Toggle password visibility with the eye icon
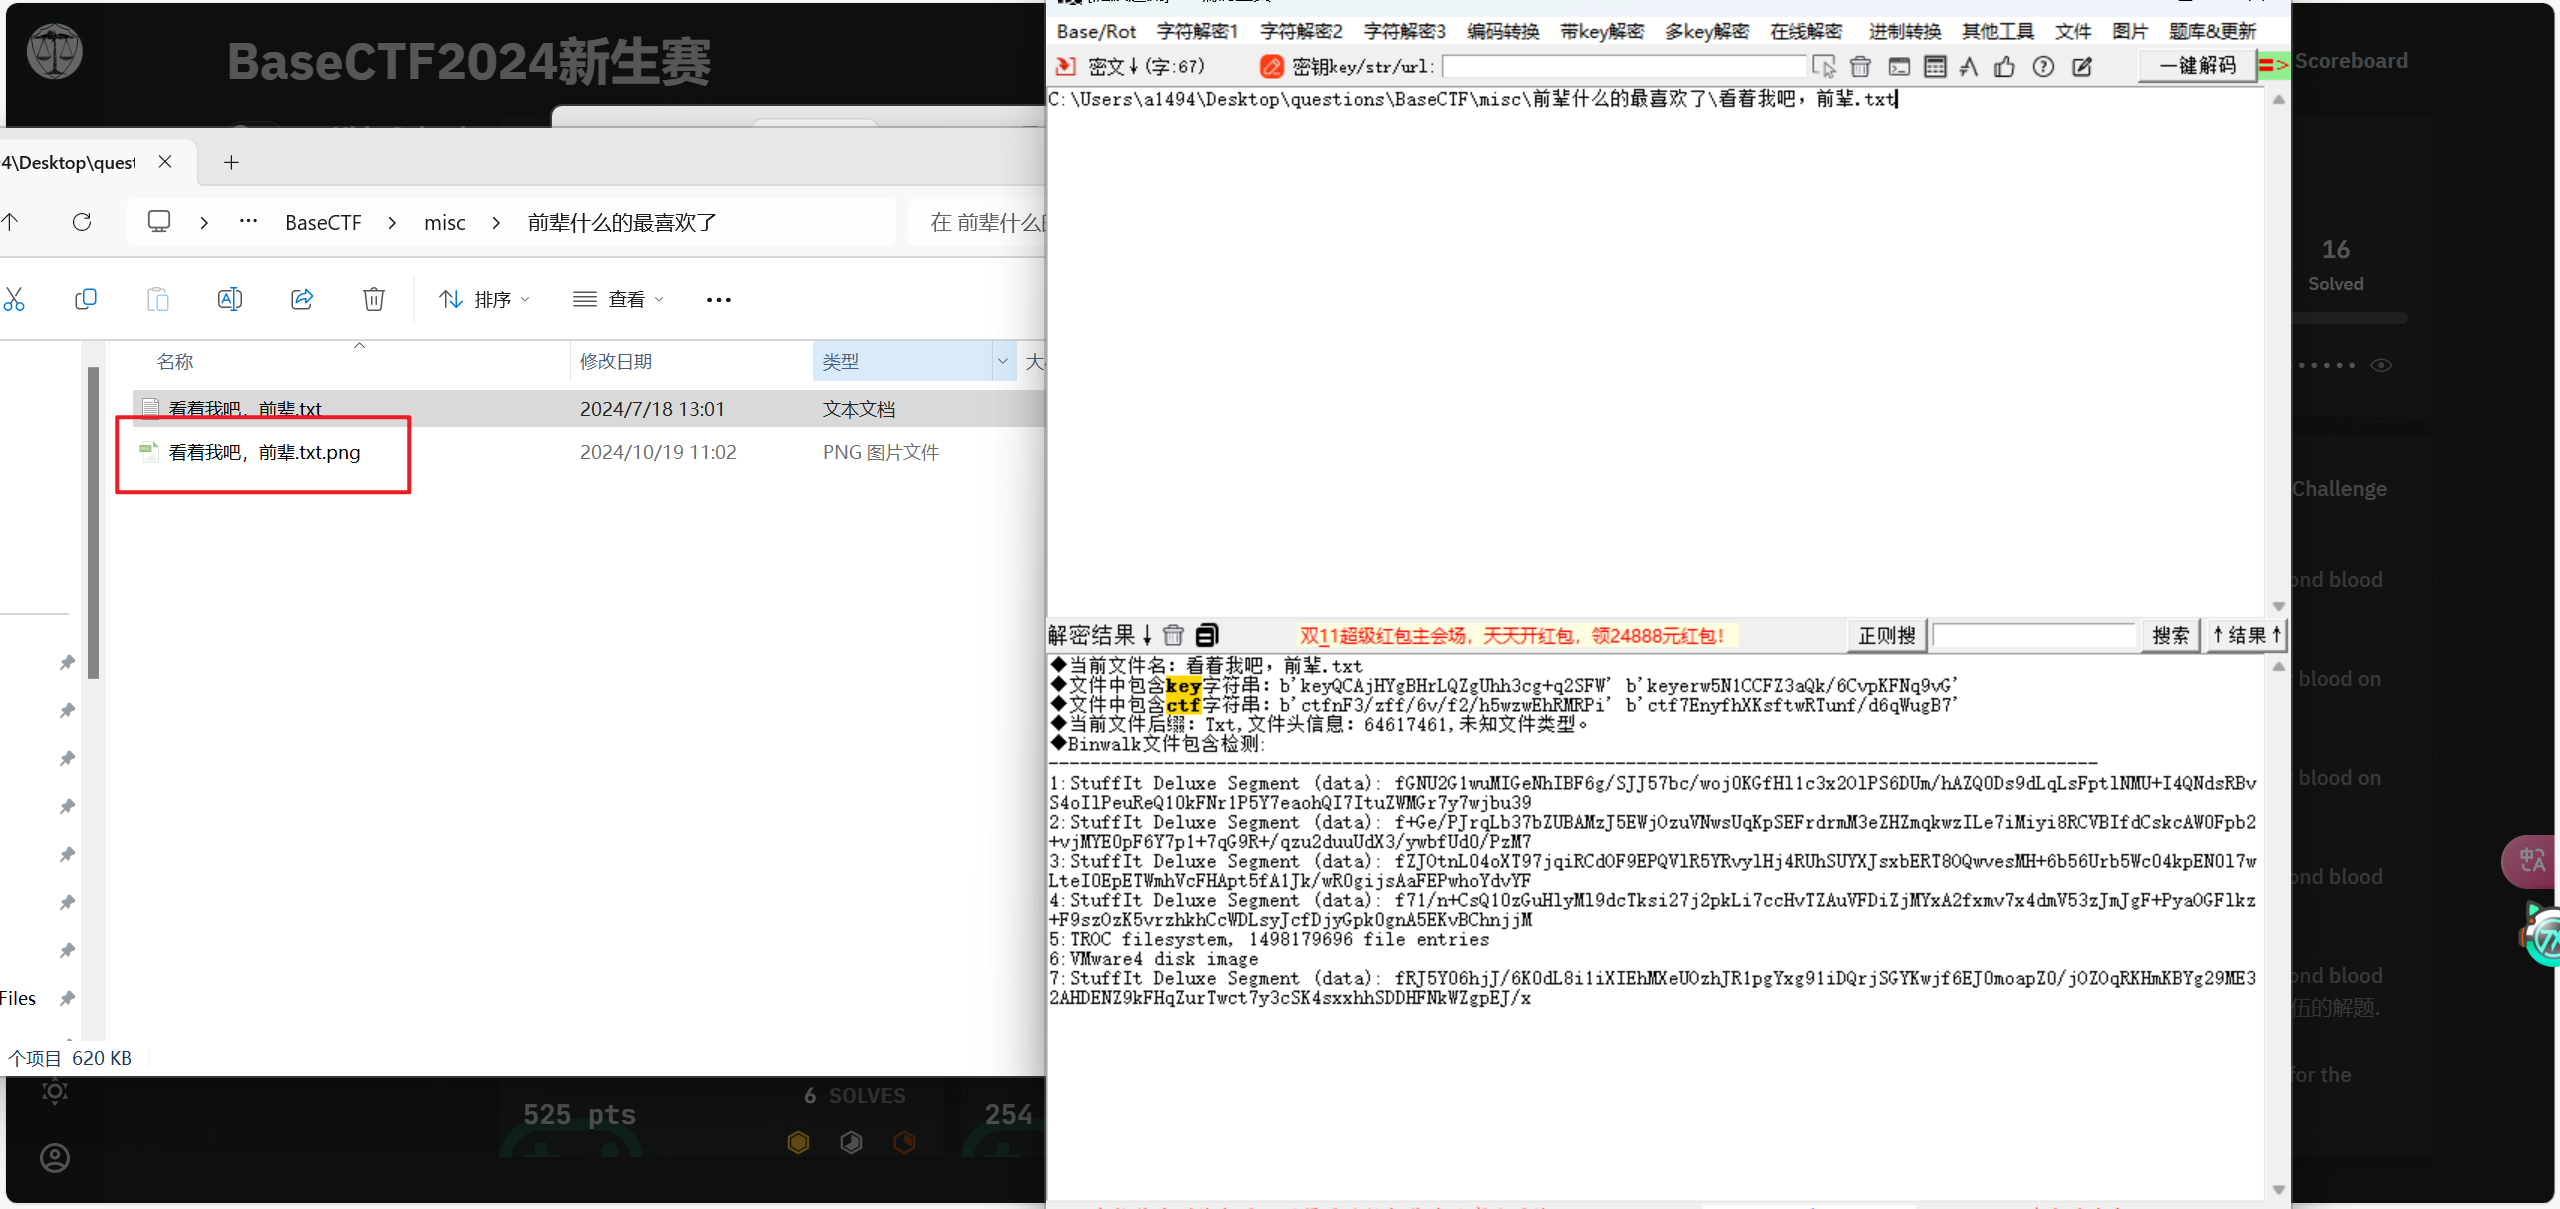The height and width of the screenshot is (1209, 2560). [x=2381, y=365]
